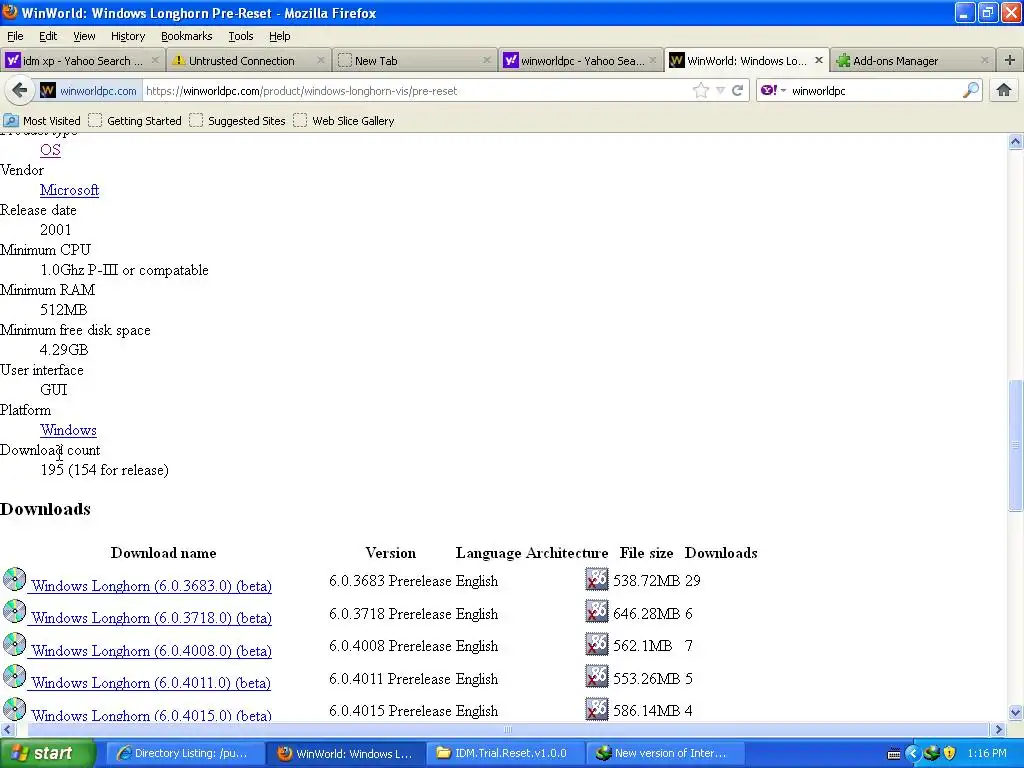1024x768 pixels.
Task: Open the OS product type link
Action: click(50, 150)
